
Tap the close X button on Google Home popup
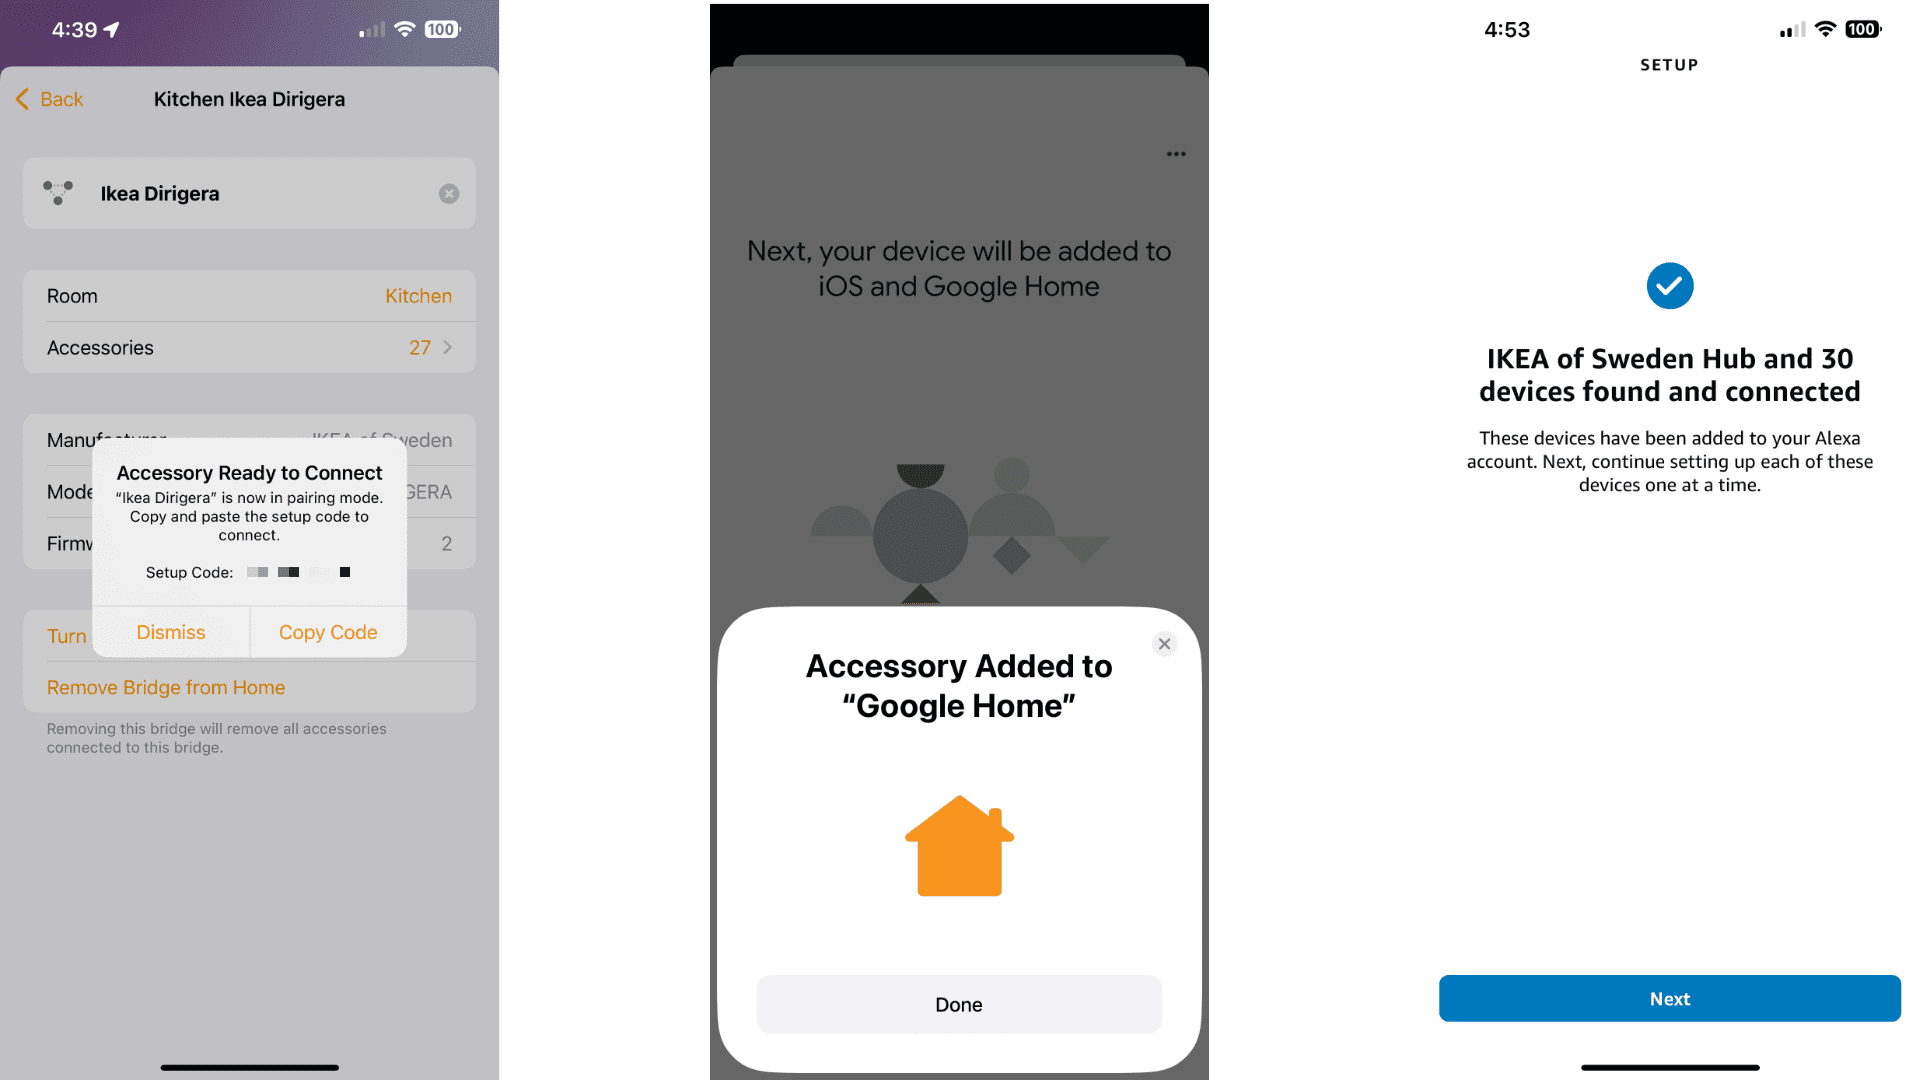(x=1163, y=645)
